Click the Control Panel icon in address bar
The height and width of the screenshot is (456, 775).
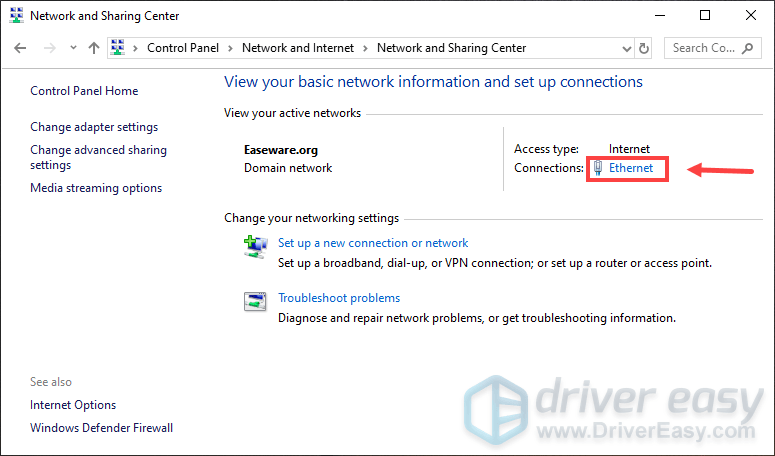119,48
